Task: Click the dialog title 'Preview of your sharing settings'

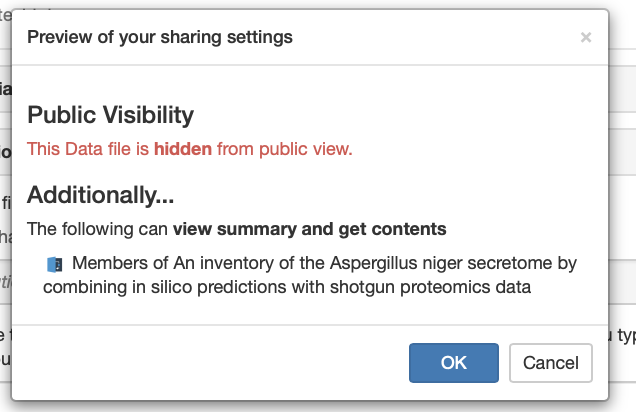Action: coord(160,37)
